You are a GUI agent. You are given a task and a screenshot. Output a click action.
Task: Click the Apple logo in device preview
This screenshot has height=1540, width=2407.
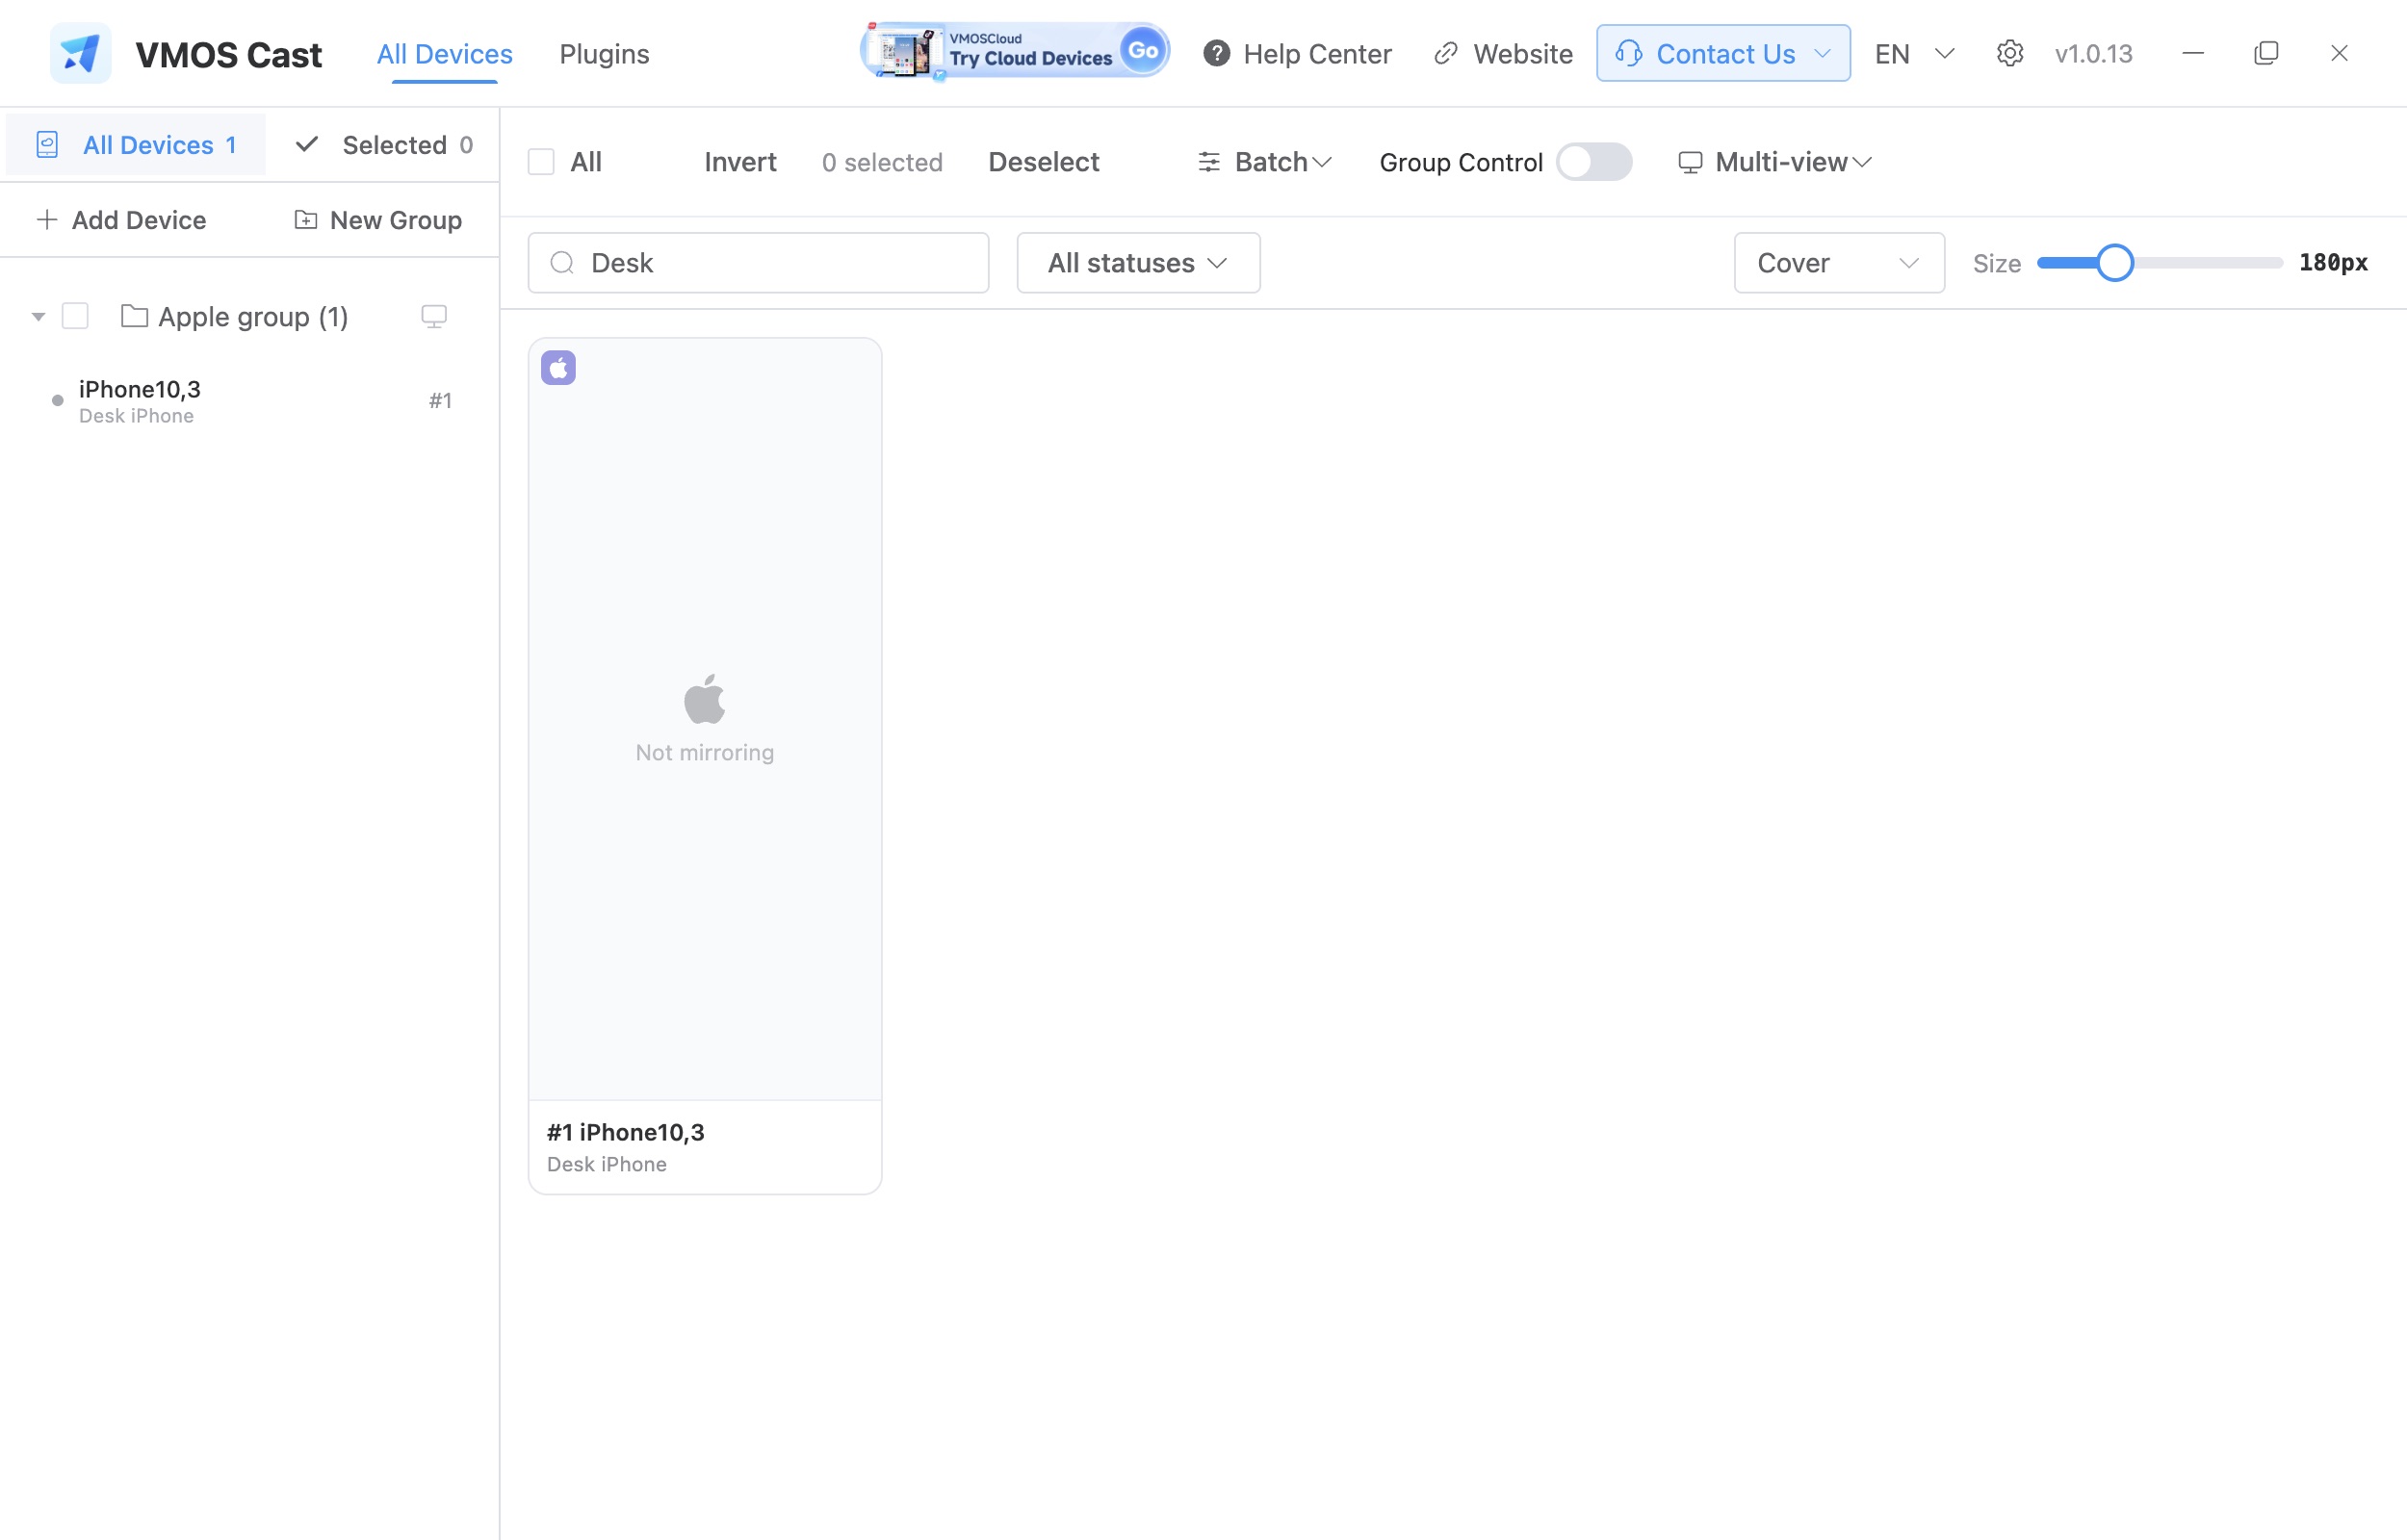pos(705,698)
